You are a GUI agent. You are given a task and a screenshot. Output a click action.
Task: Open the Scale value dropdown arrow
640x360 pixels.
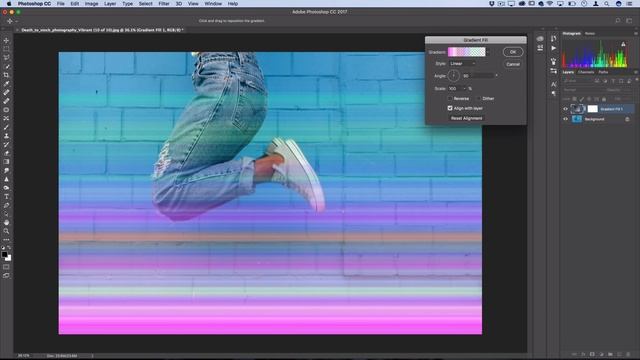click(464, 89)
